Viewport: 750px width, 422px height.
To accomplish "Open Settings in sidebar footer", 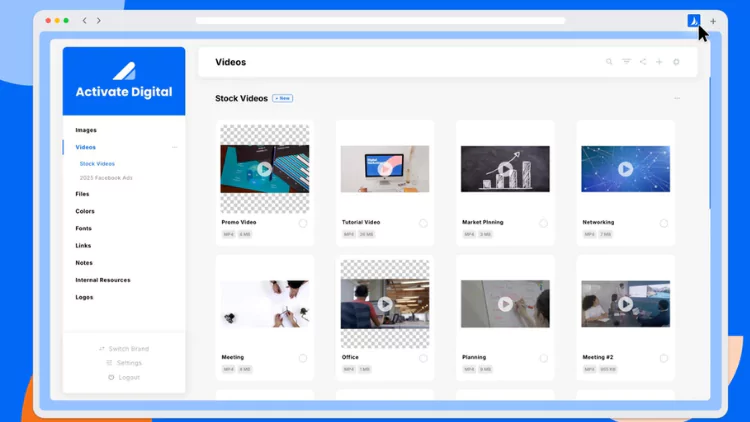I will [124, 363].
